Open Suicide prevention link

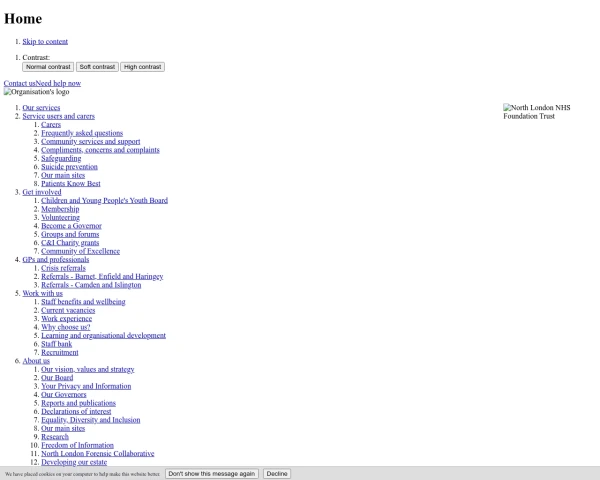point(69,167)
